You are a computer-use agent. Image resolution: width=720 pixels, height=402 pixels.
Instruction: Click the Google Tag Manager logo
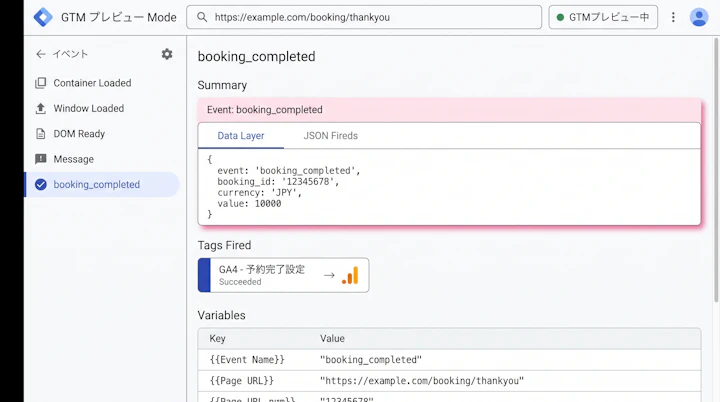[43, 17]
